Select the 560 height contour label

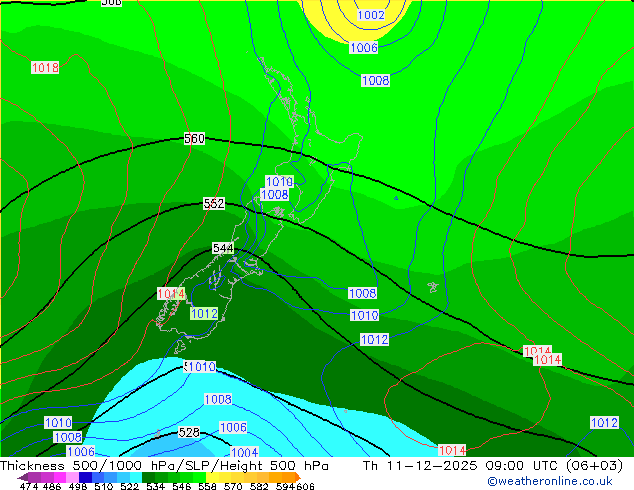(194, 139)
